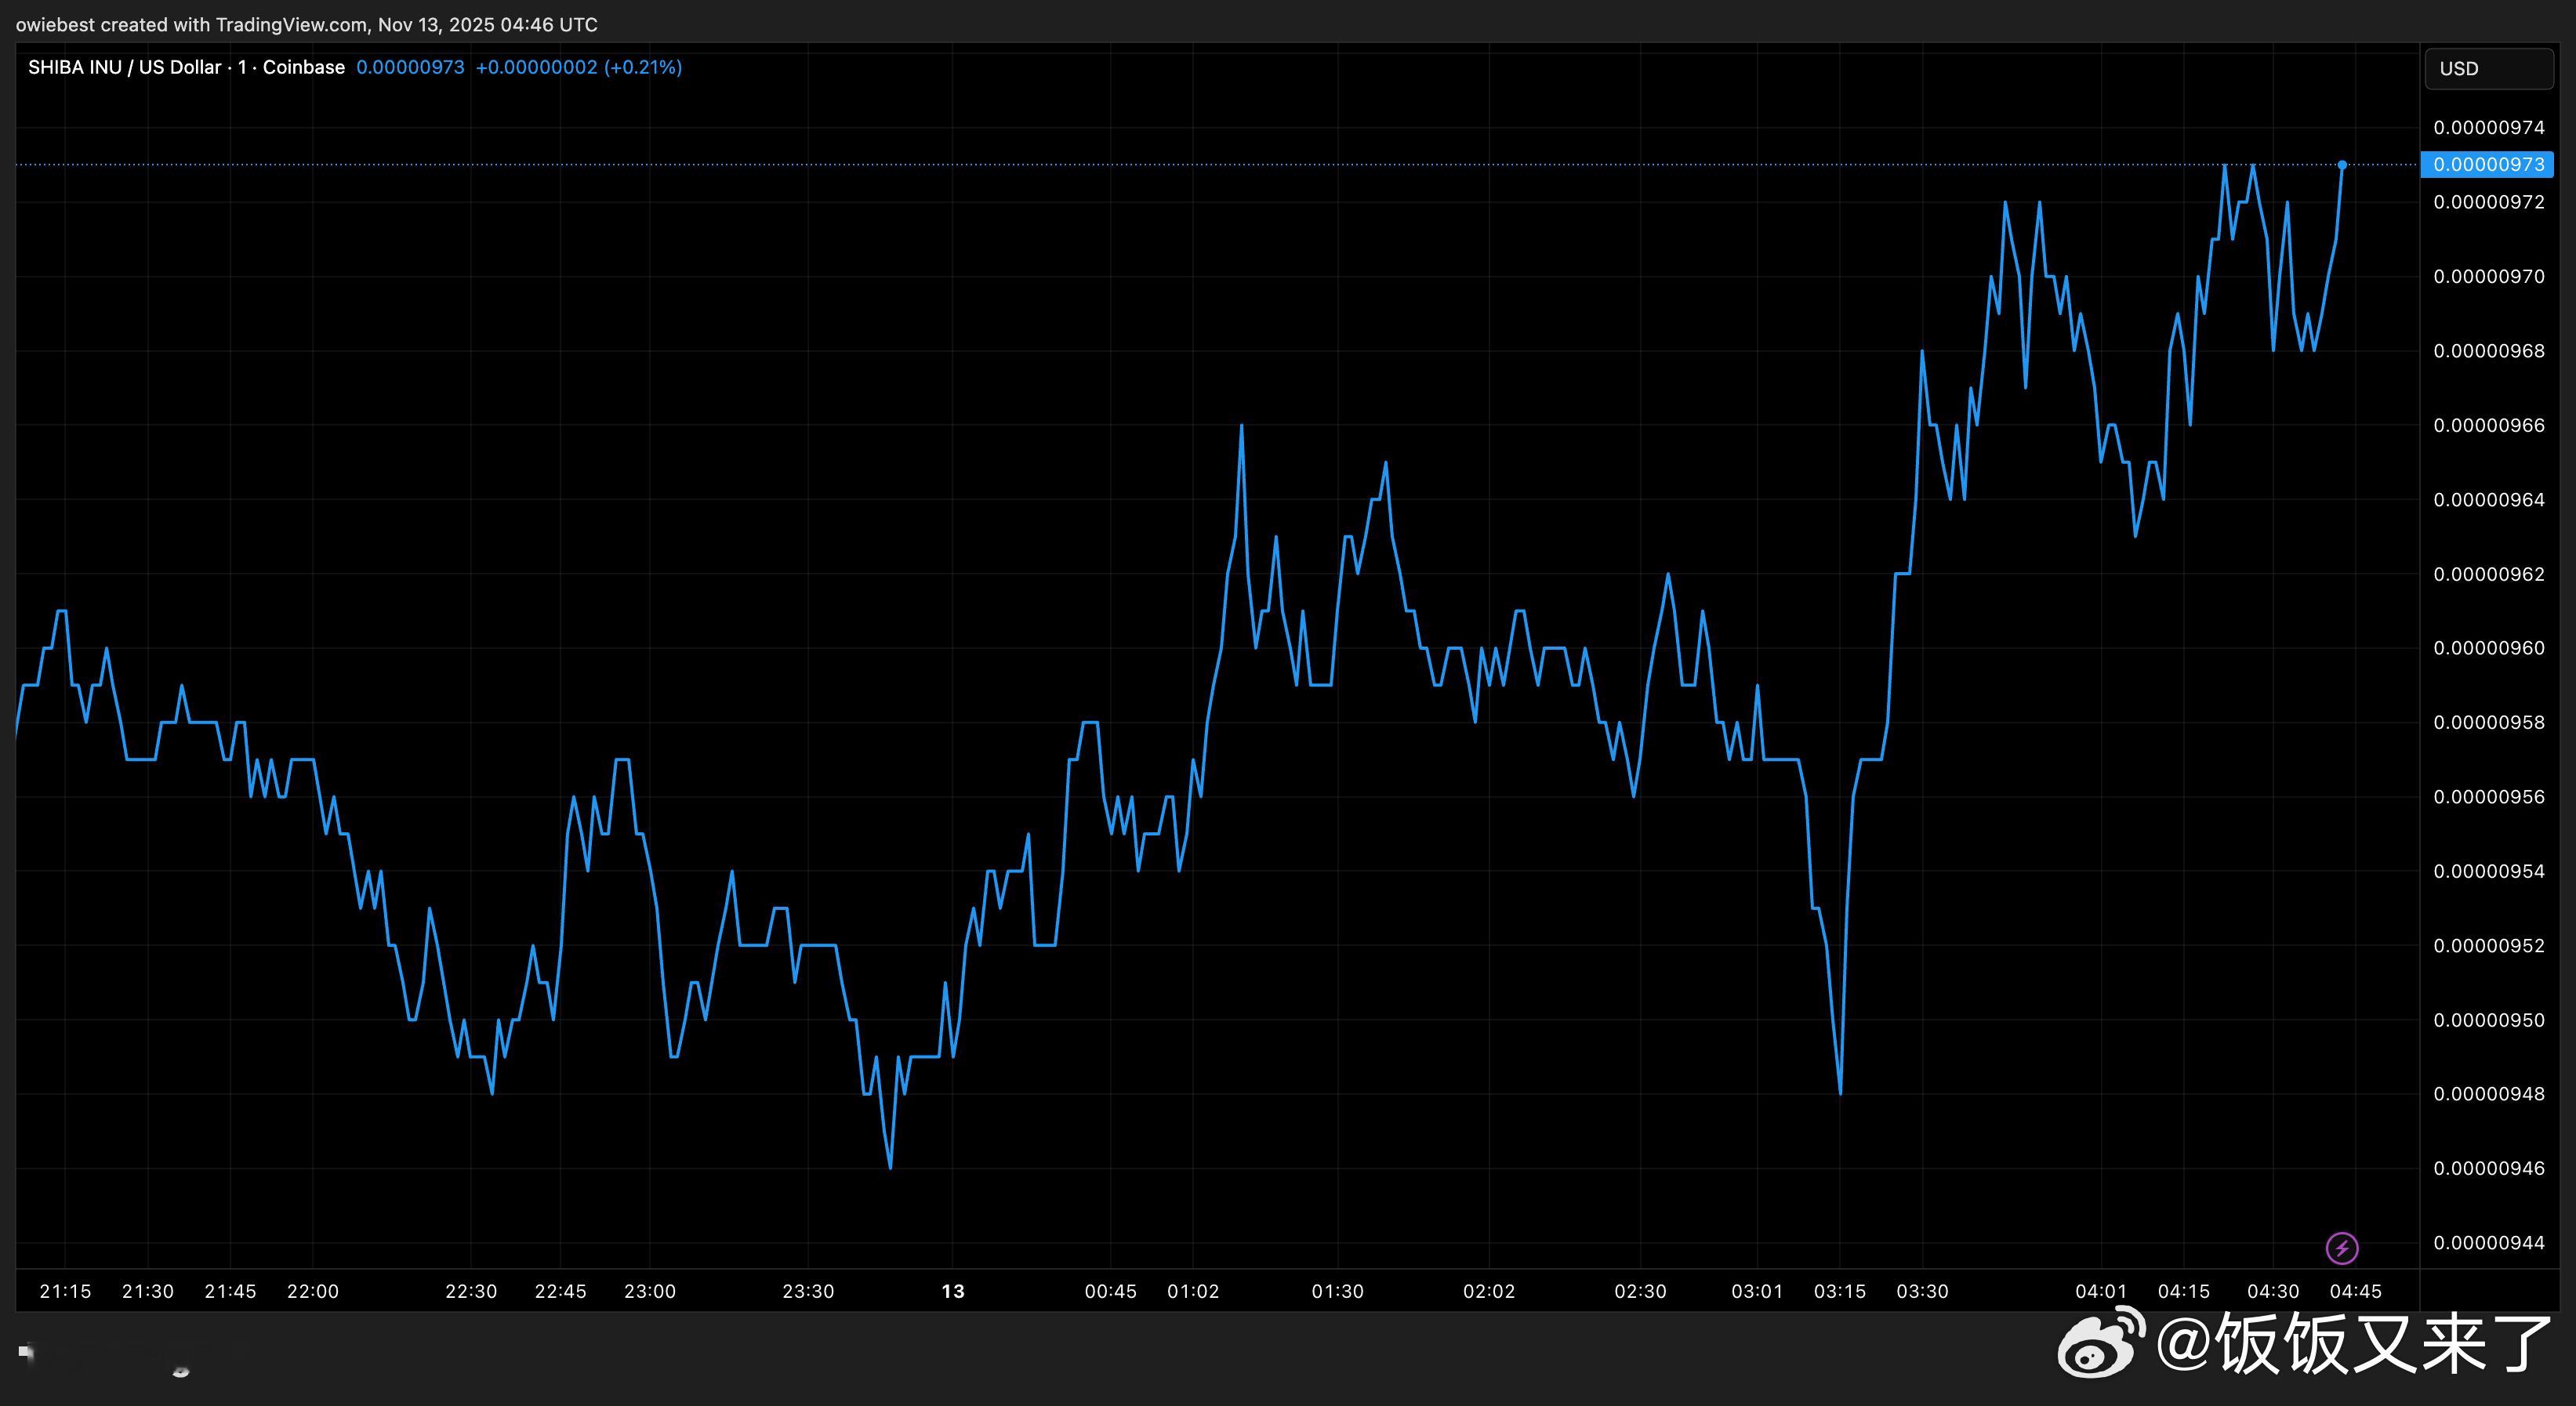This screenshot has width=2576, height=1406.
Task: Click the blue dot at line's end
Action: click(x=2342, y=165)
